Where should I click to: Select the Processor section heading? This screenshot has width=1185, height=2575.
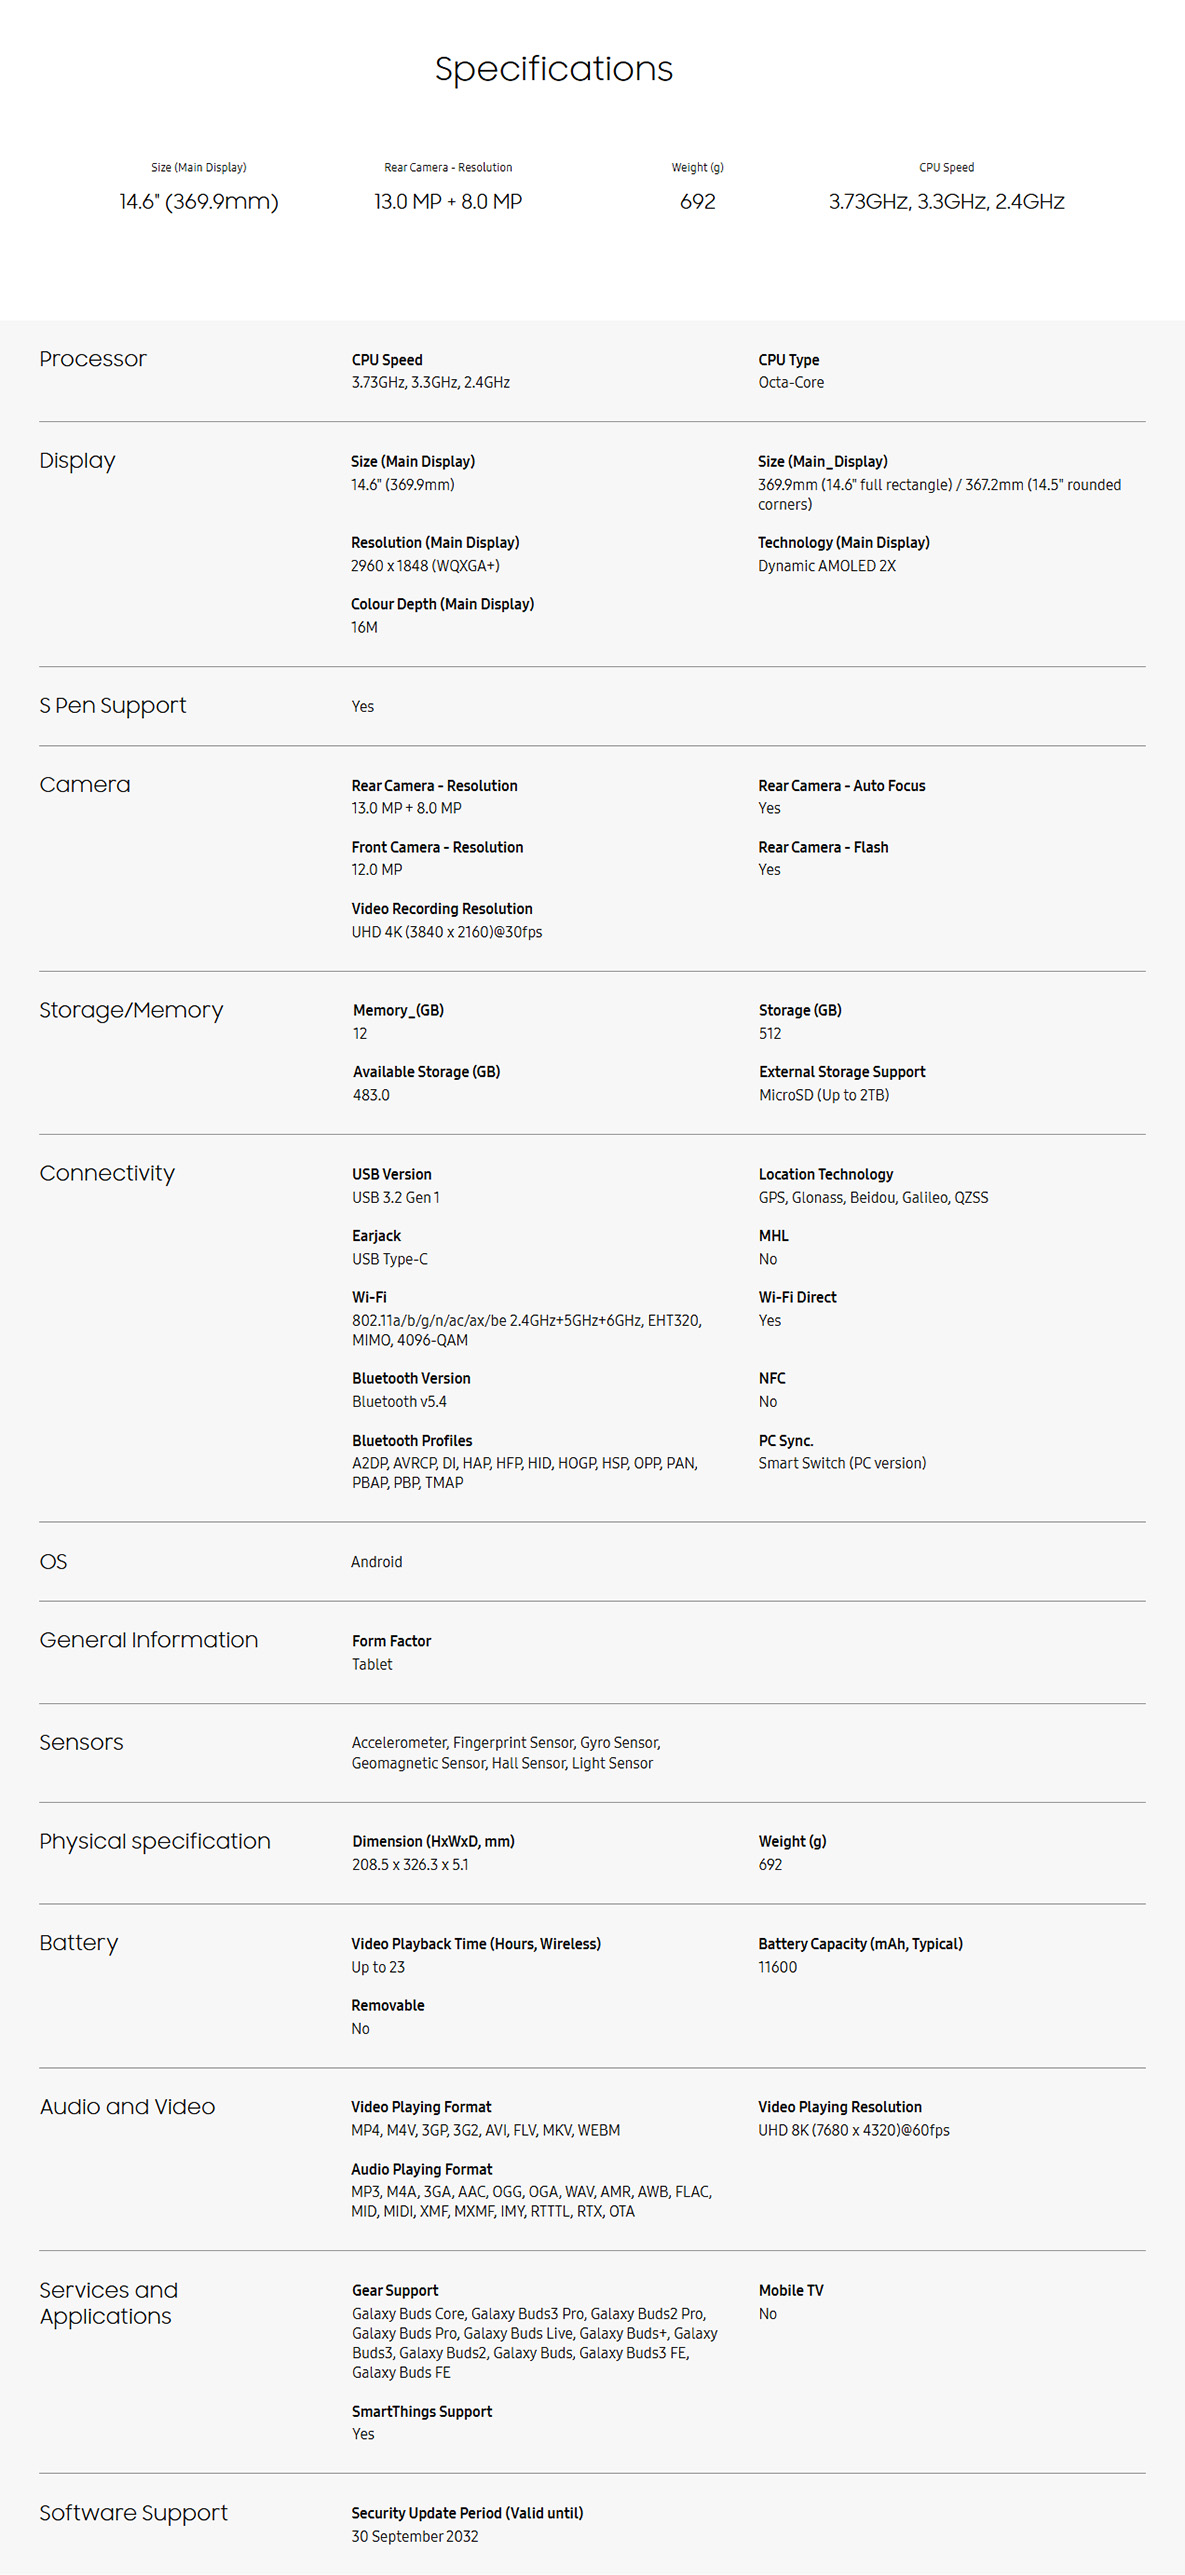(x=93, y=359)
